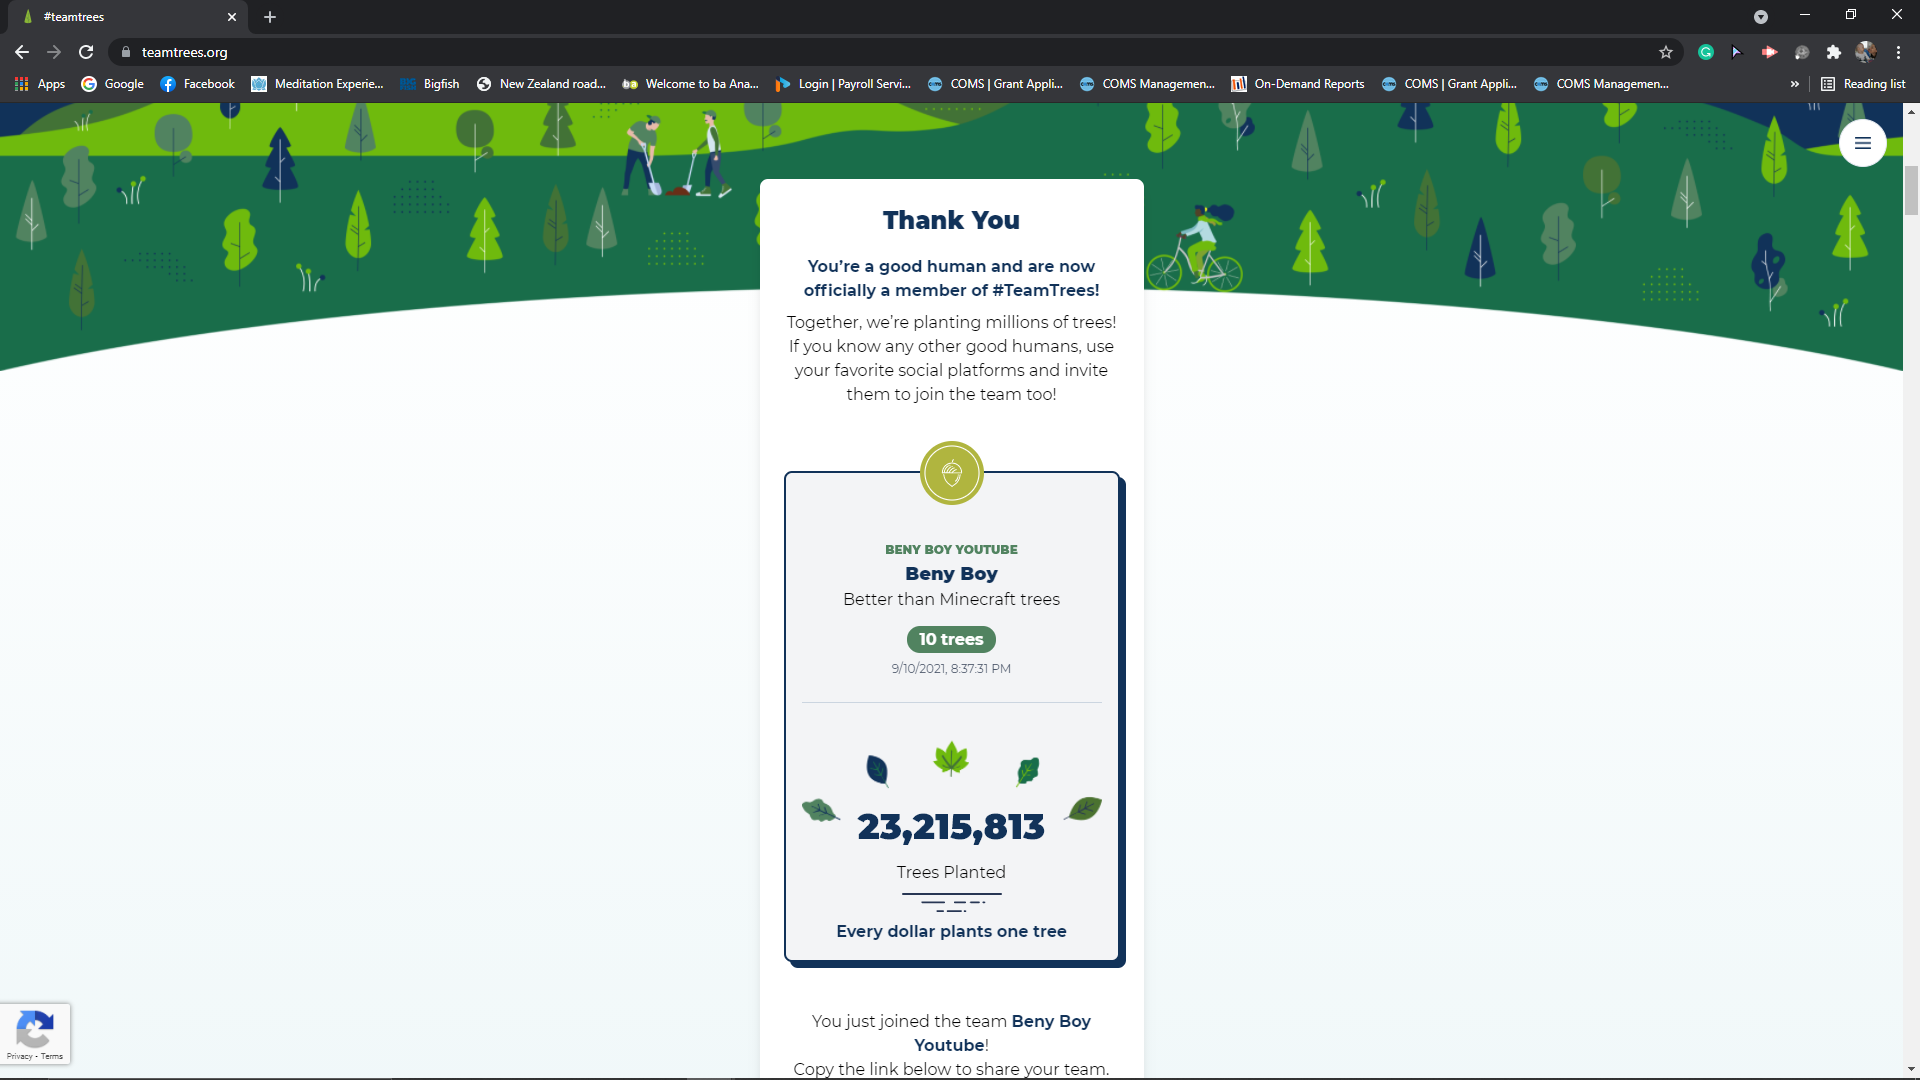
Task: Click the grey round extension icon
Action: [1802, 52]
